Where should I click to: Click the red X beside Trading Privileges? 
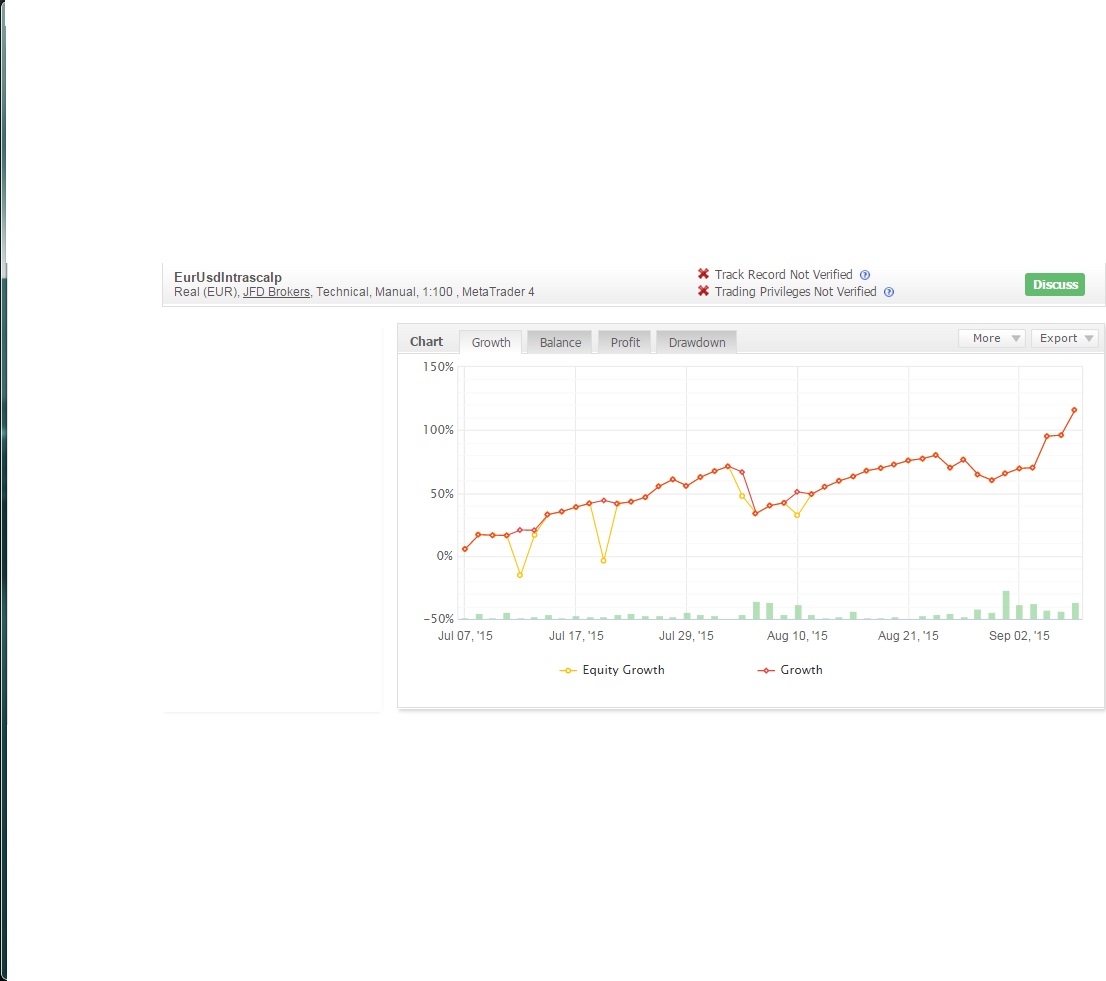click(703, 291)
